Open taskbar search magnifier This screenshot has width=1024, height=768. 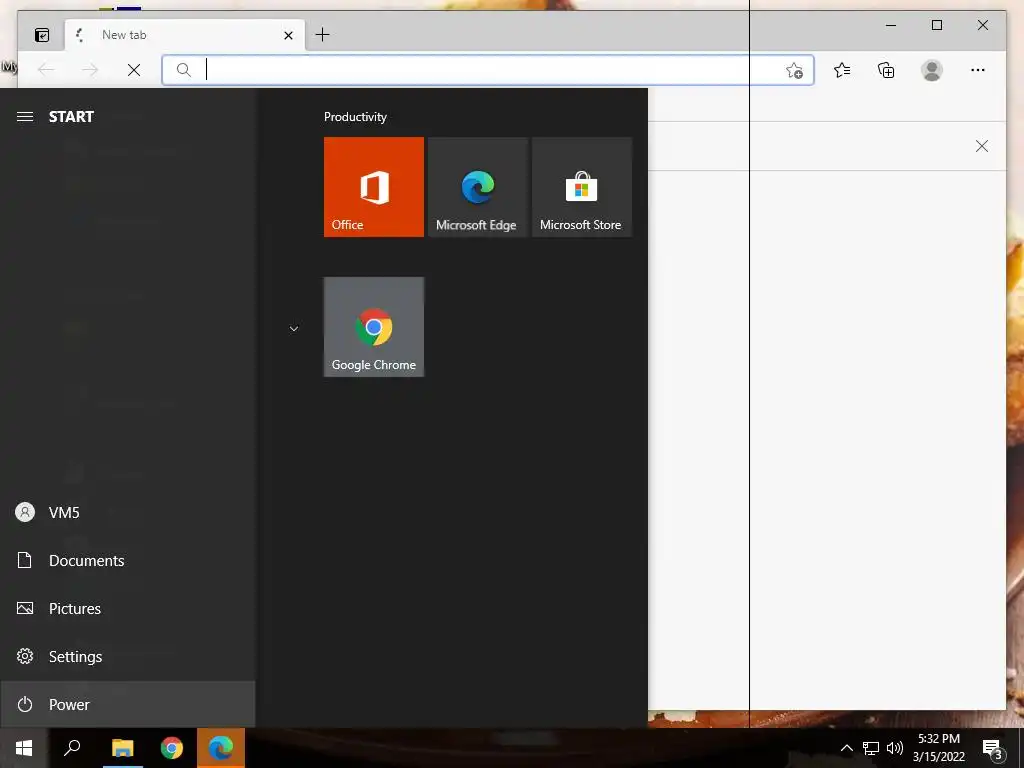72,748
